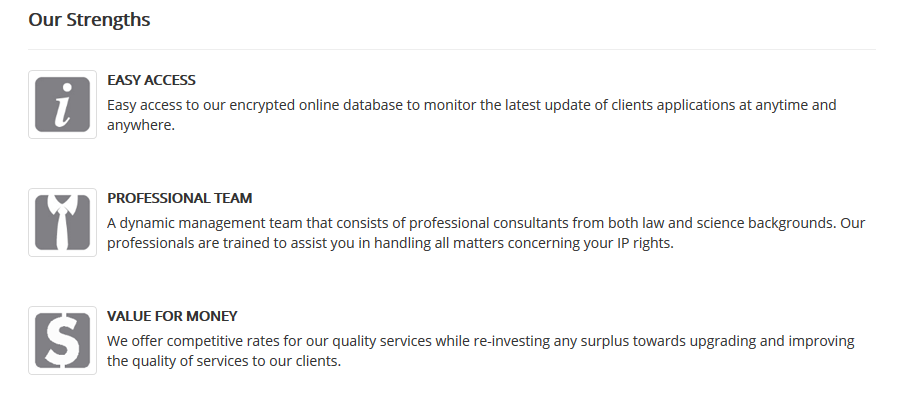Click the EASY ACCESS heading

click(151, 80)
